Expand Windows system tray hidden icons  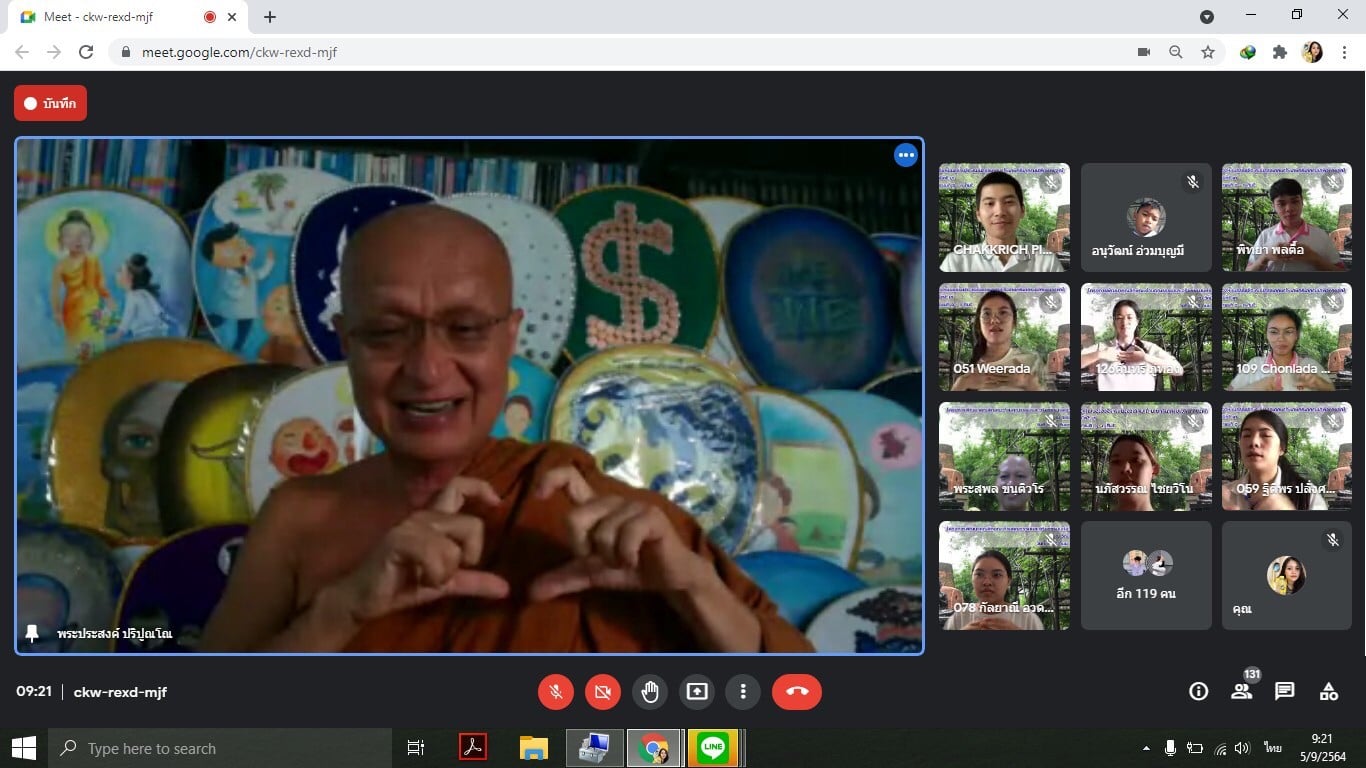pyautogui.click(x=1145, y=748)
